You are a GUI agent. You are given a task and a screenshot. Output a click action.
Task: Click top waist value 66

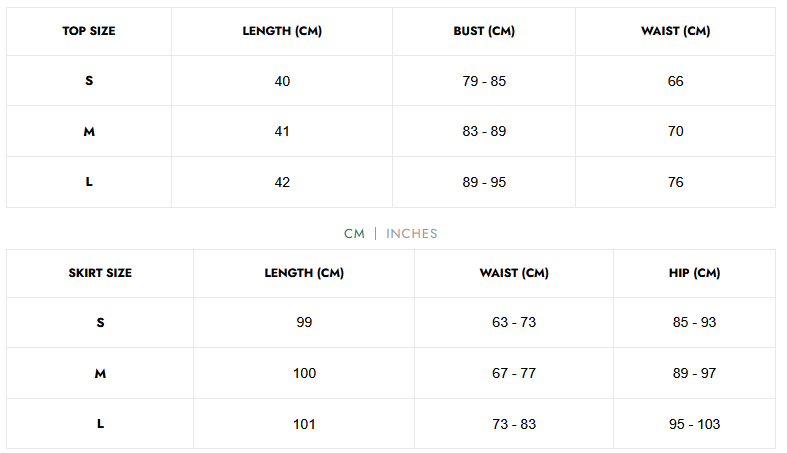click(675, 81)
